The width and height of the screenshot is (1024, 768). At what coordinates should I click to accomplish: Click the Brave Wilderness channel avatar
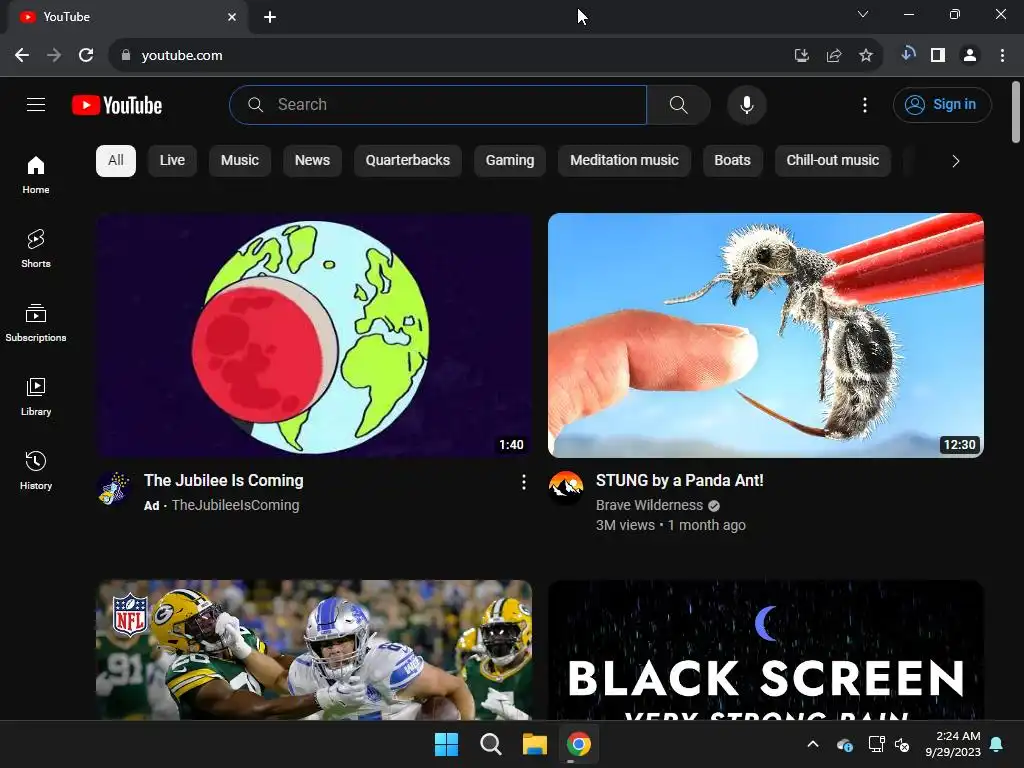coord(566,488)
